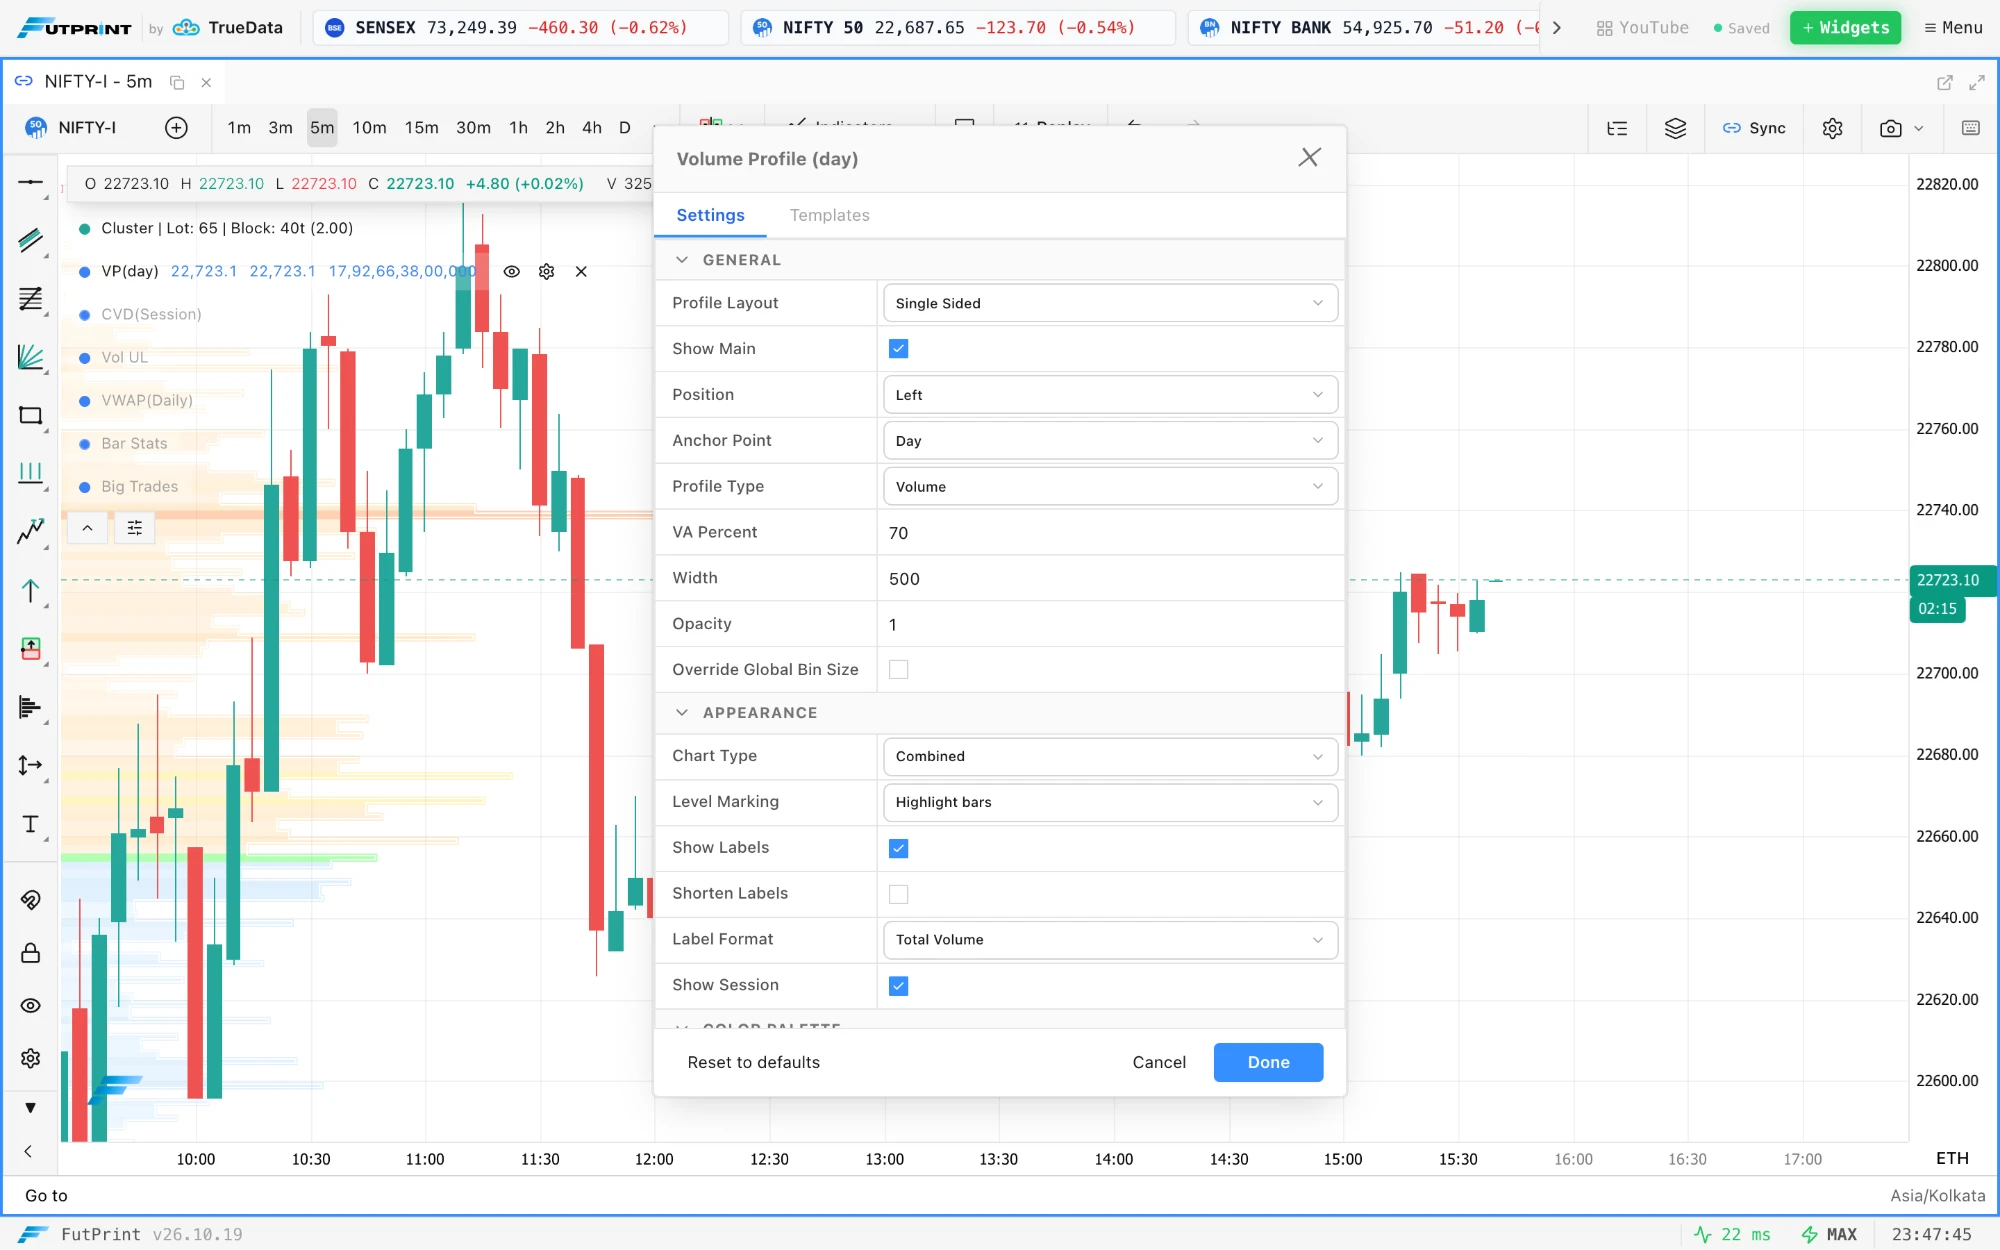The image size is (2000, 1250).
Task: Open the chart layers icon
Action: click(1675, 128)
